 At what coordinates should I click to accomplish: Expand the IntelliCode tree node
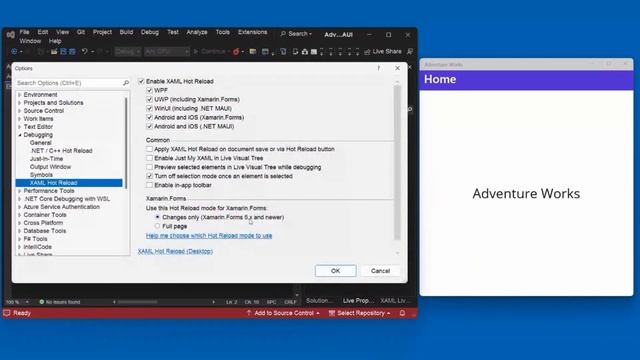20,247
